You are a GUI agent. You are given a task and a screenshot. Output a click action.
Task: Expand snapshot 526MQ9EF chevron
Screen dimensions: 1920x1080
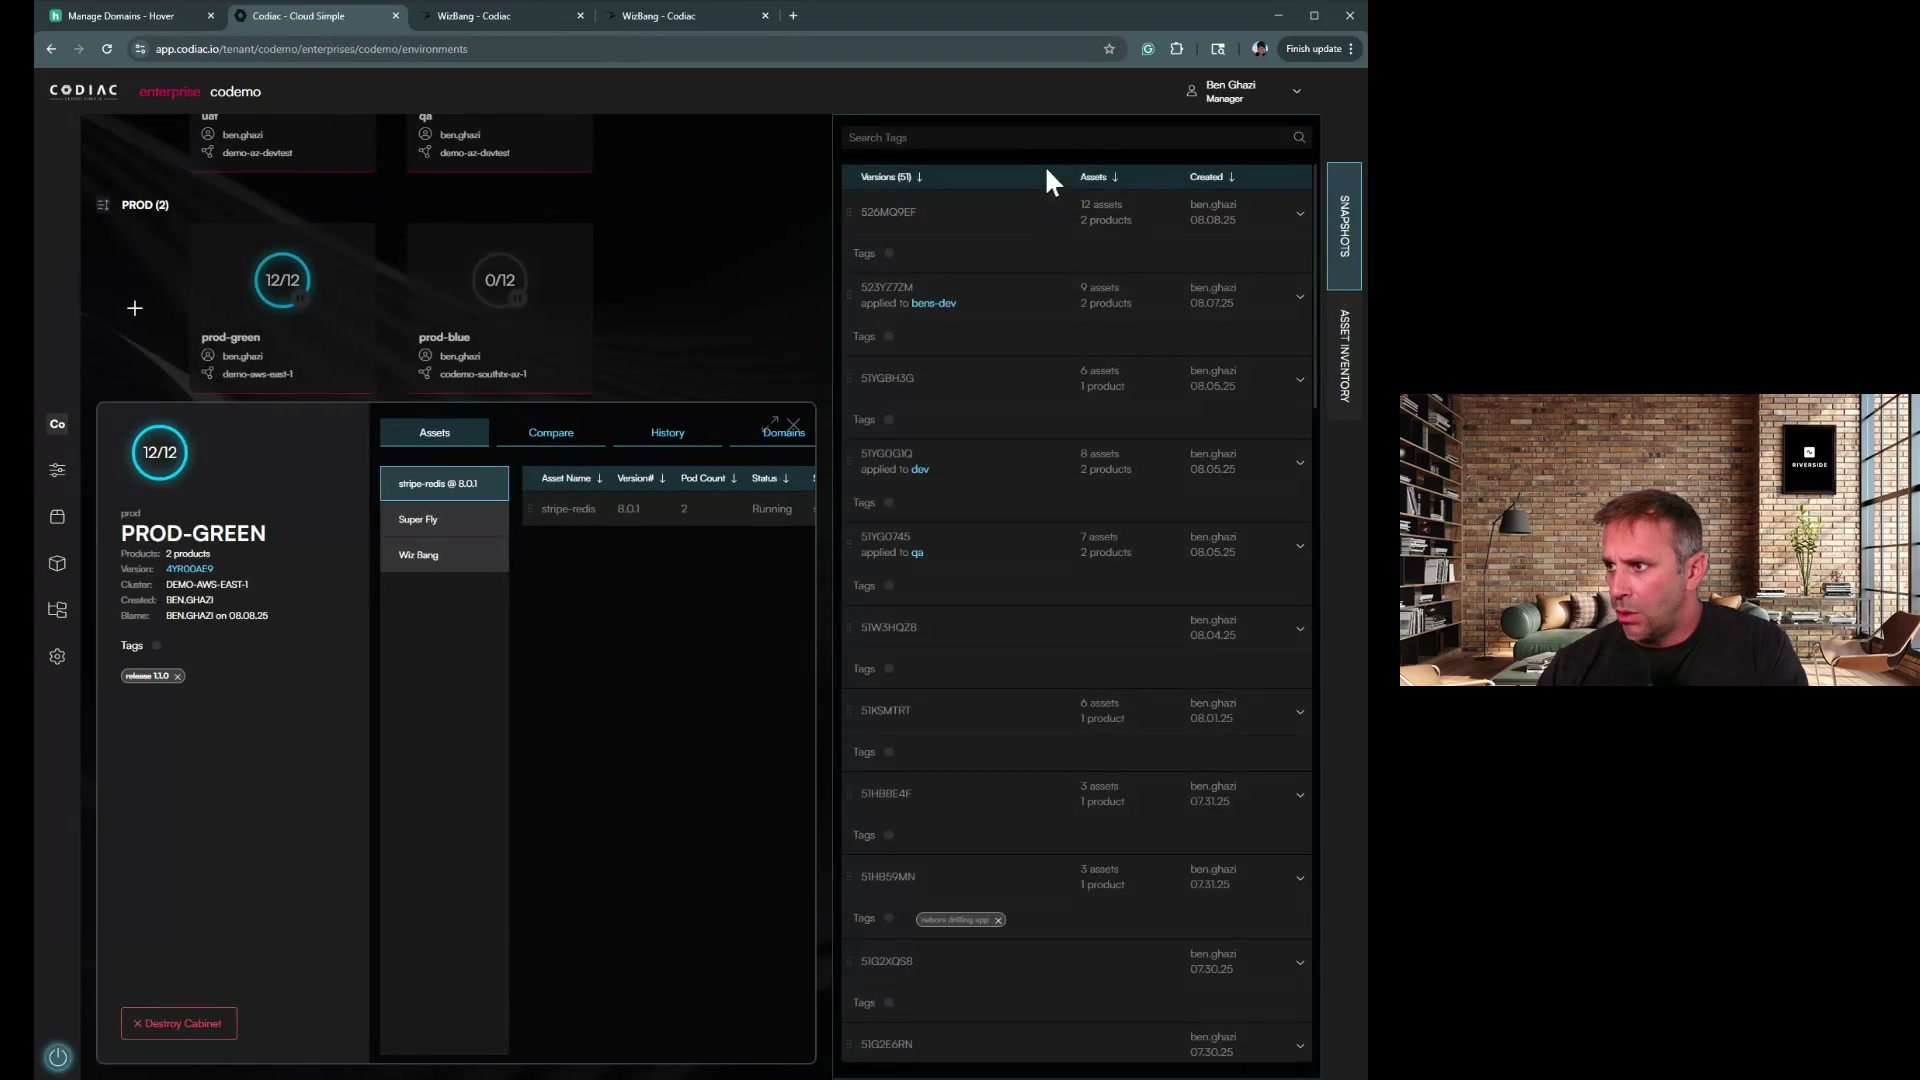pyautogui.click(x=1300, y=213)
